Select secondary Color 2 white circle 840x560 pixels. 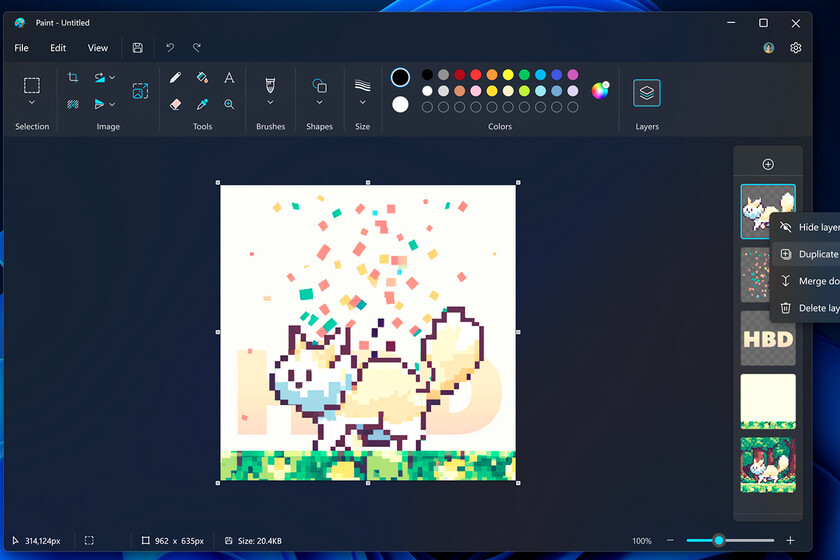(x=400, y=104)
